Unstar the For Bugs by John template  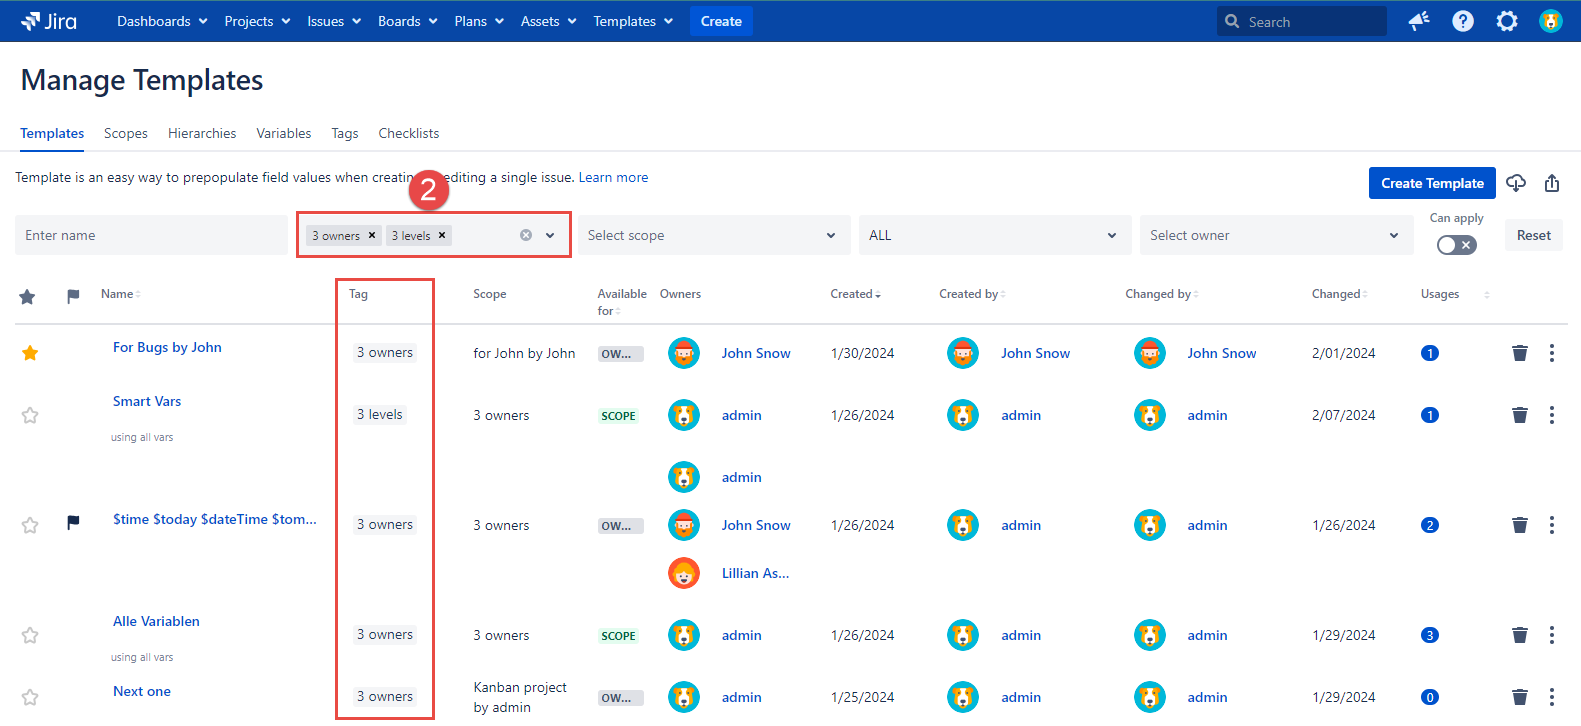[30, 353]
